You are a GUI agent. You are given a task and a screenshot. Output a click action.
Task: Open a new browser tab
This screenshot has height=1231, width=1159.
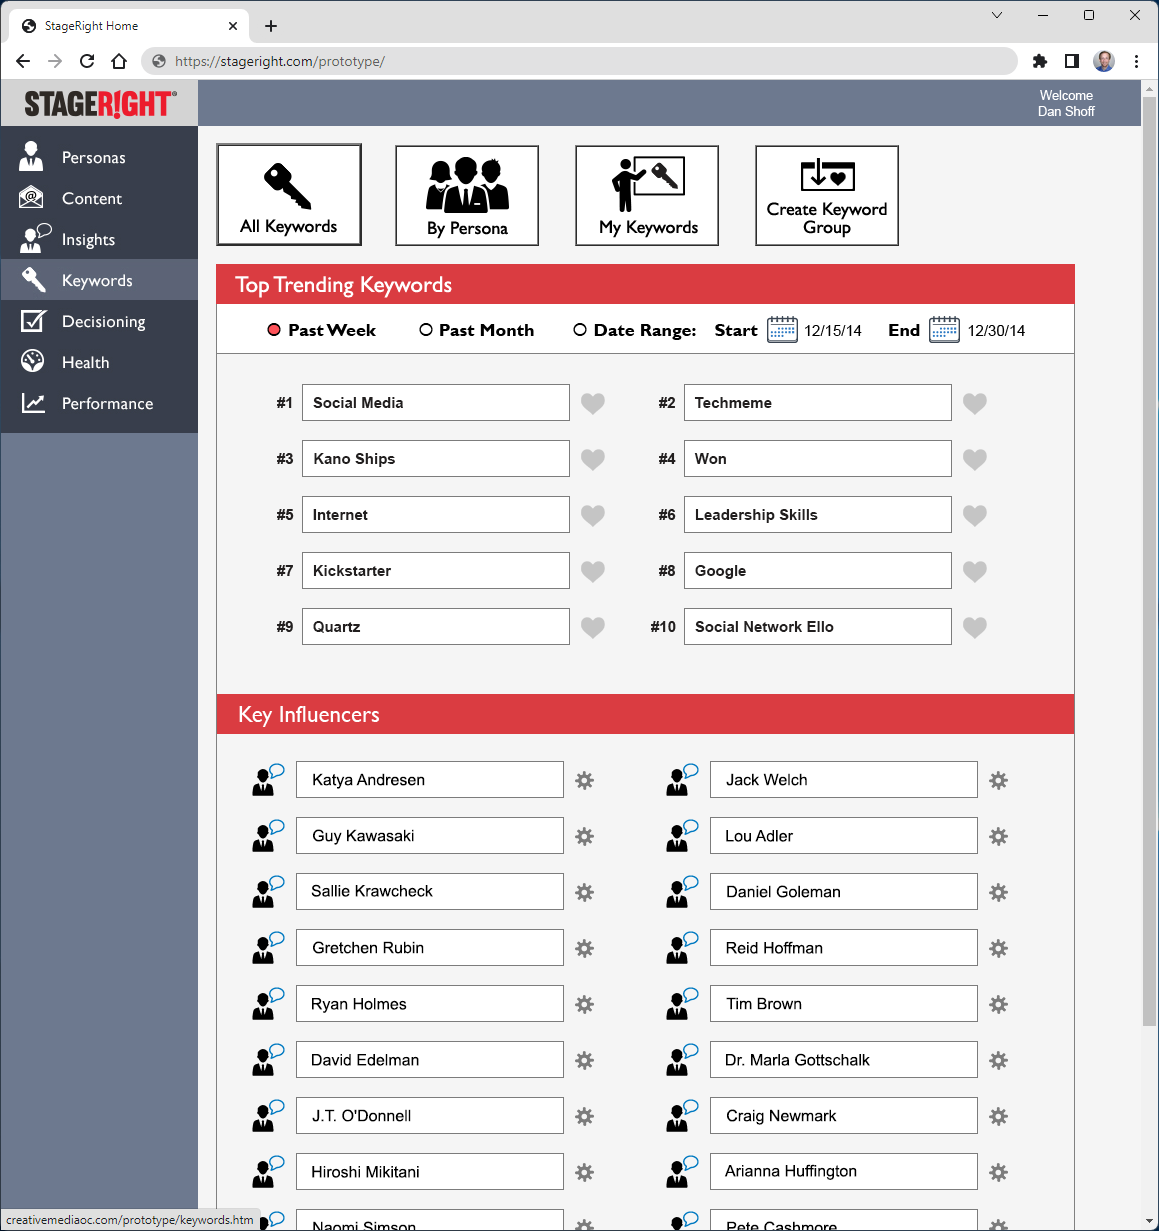(x=271, y=26)
